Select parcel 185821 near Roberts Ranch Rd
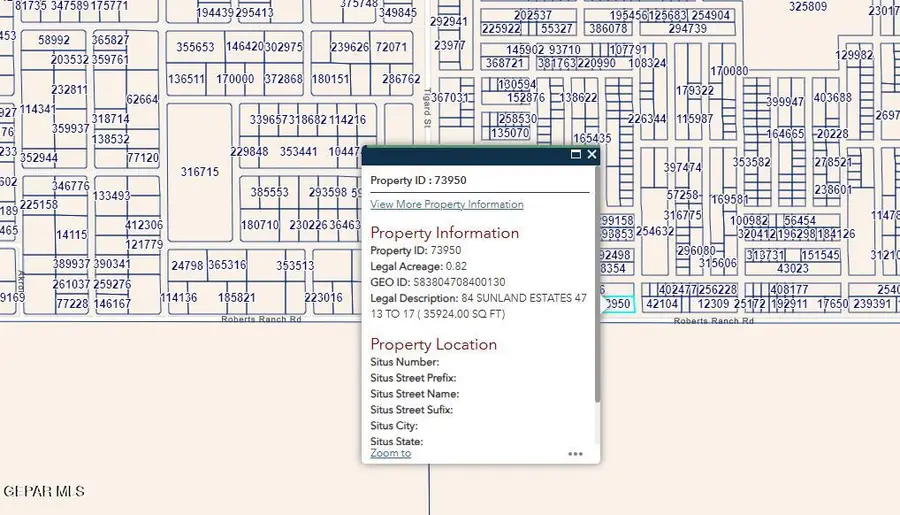The height and width of the screenshot is (515, 900). point(236,298)
